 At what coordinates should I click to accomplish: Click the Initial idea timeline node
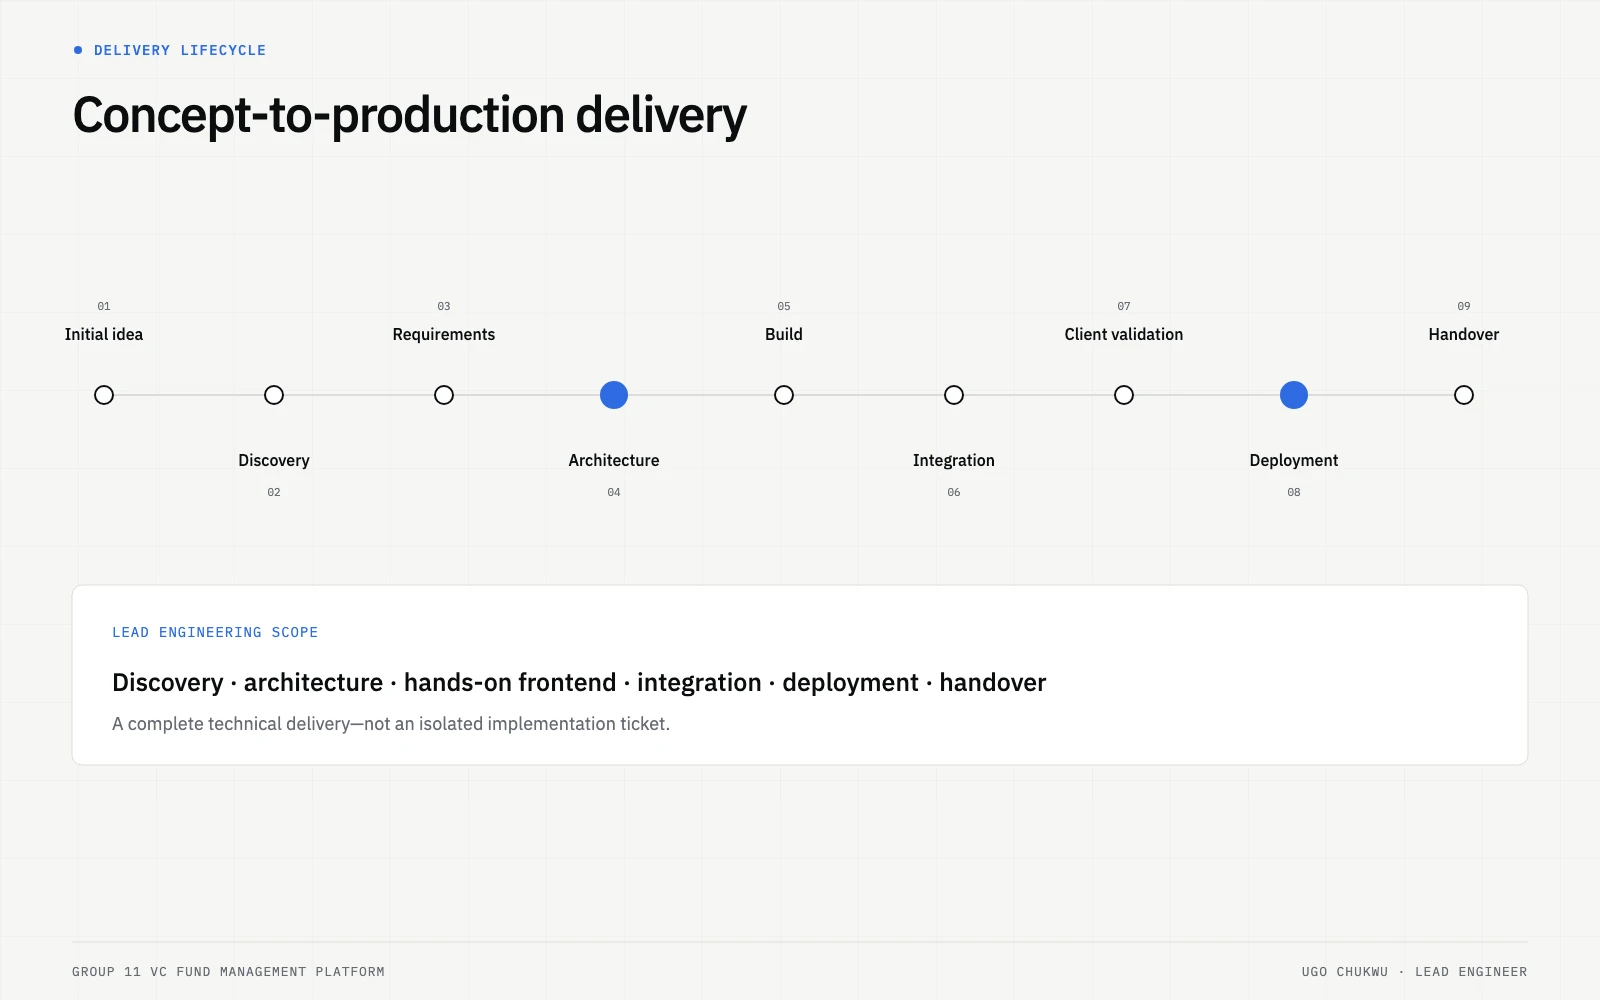(104, 395)
